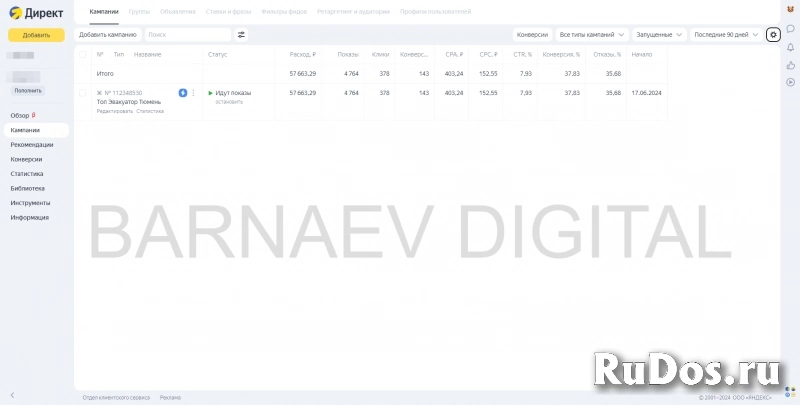Click the green play status icon

[x=210, y=93]
